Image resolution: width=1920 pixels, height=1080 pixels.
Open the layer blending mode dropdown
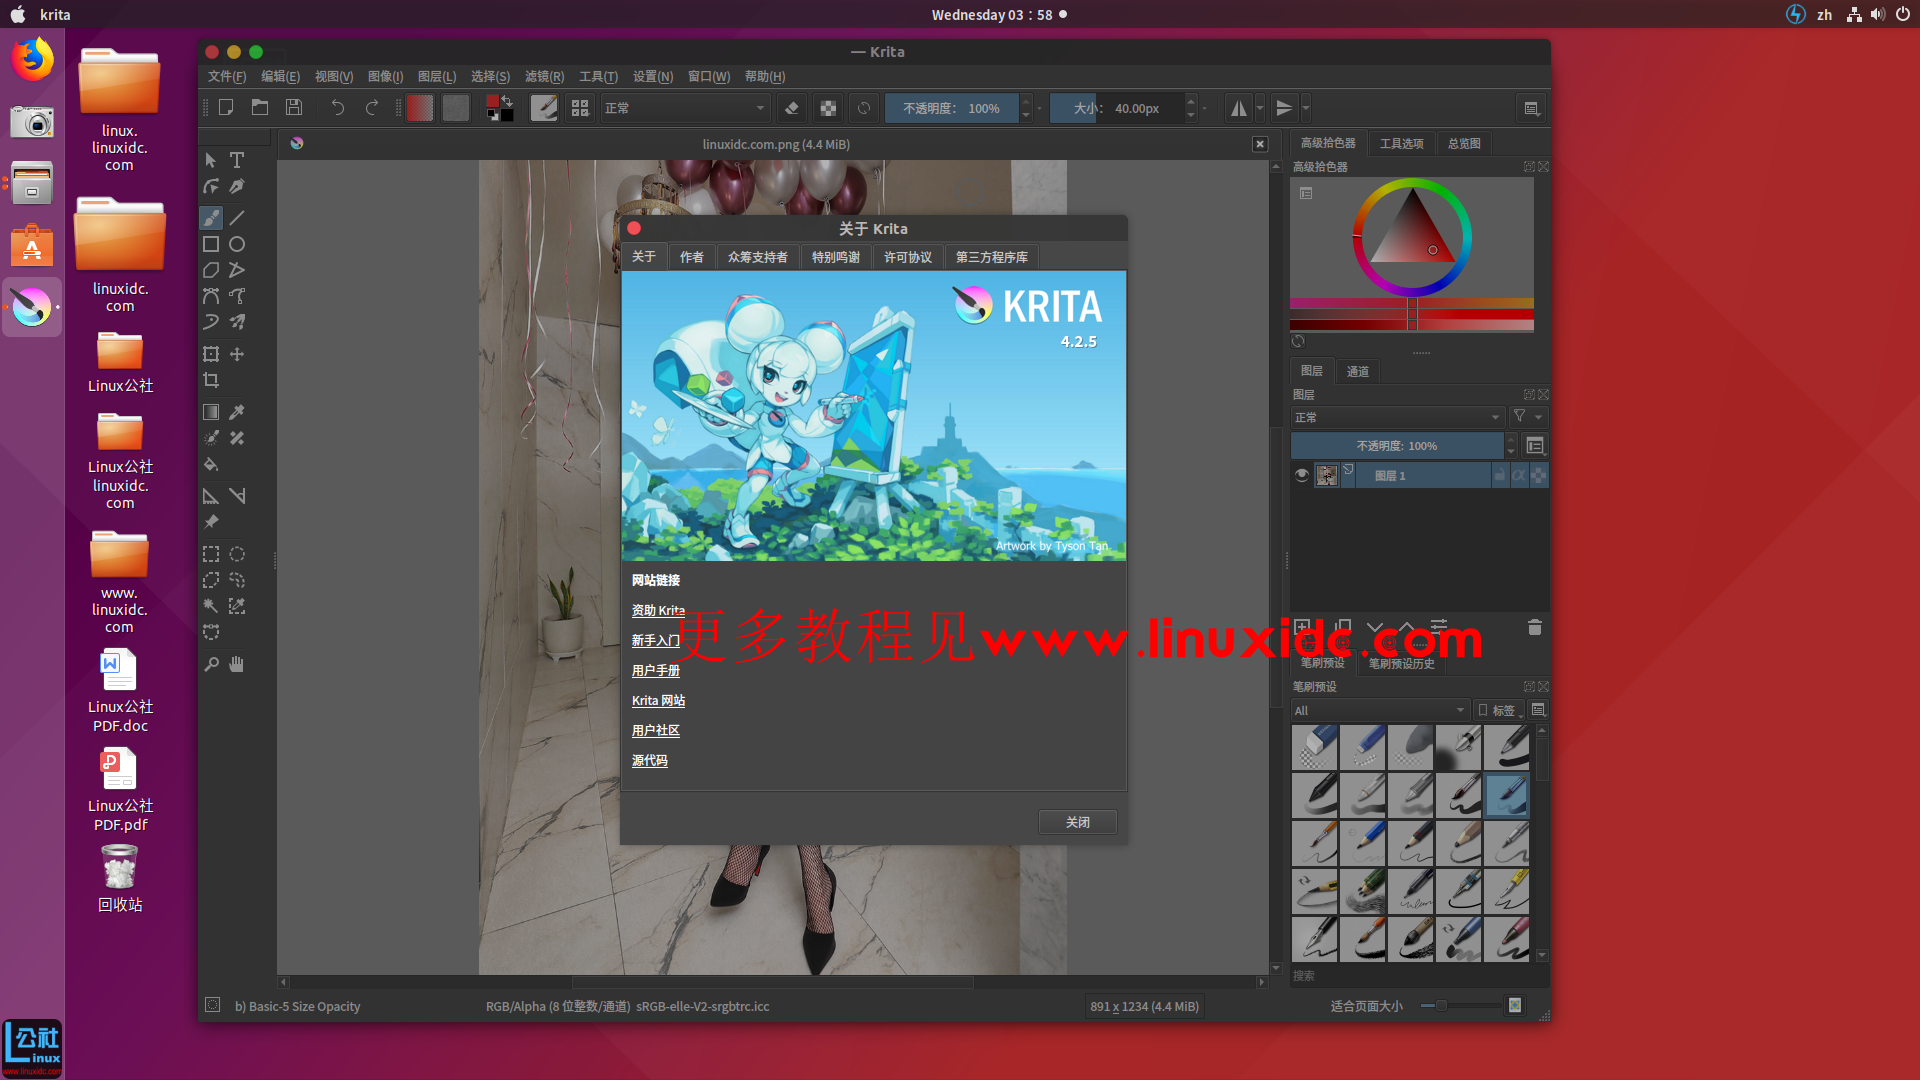click(x=1397, y=417)
